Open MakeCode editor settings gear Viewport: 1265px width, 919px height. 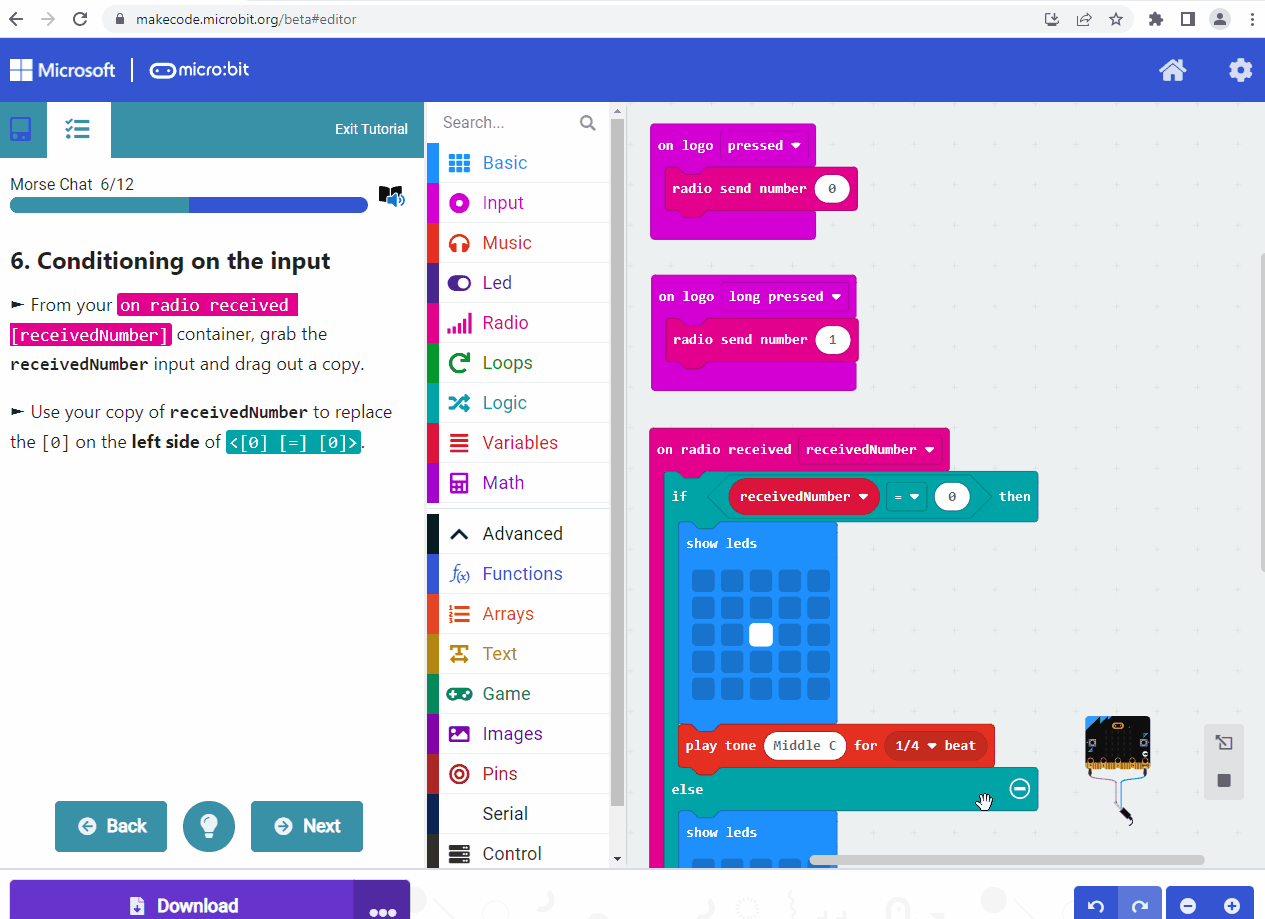coord(1240,70)
